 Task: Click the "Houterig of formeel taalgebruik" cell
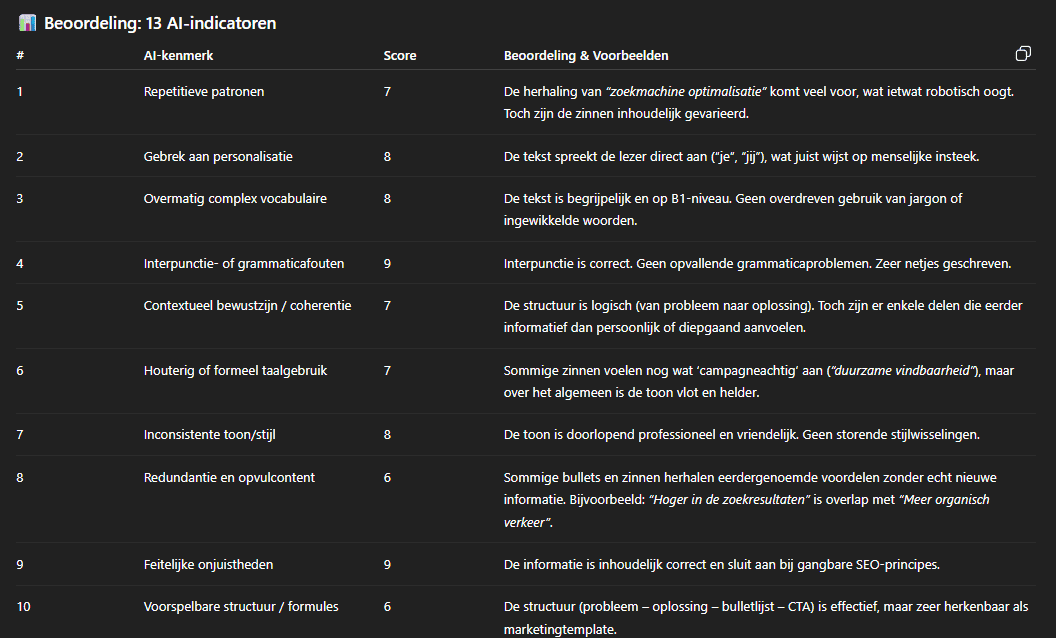pyautogui.click(x=235, y=371)
